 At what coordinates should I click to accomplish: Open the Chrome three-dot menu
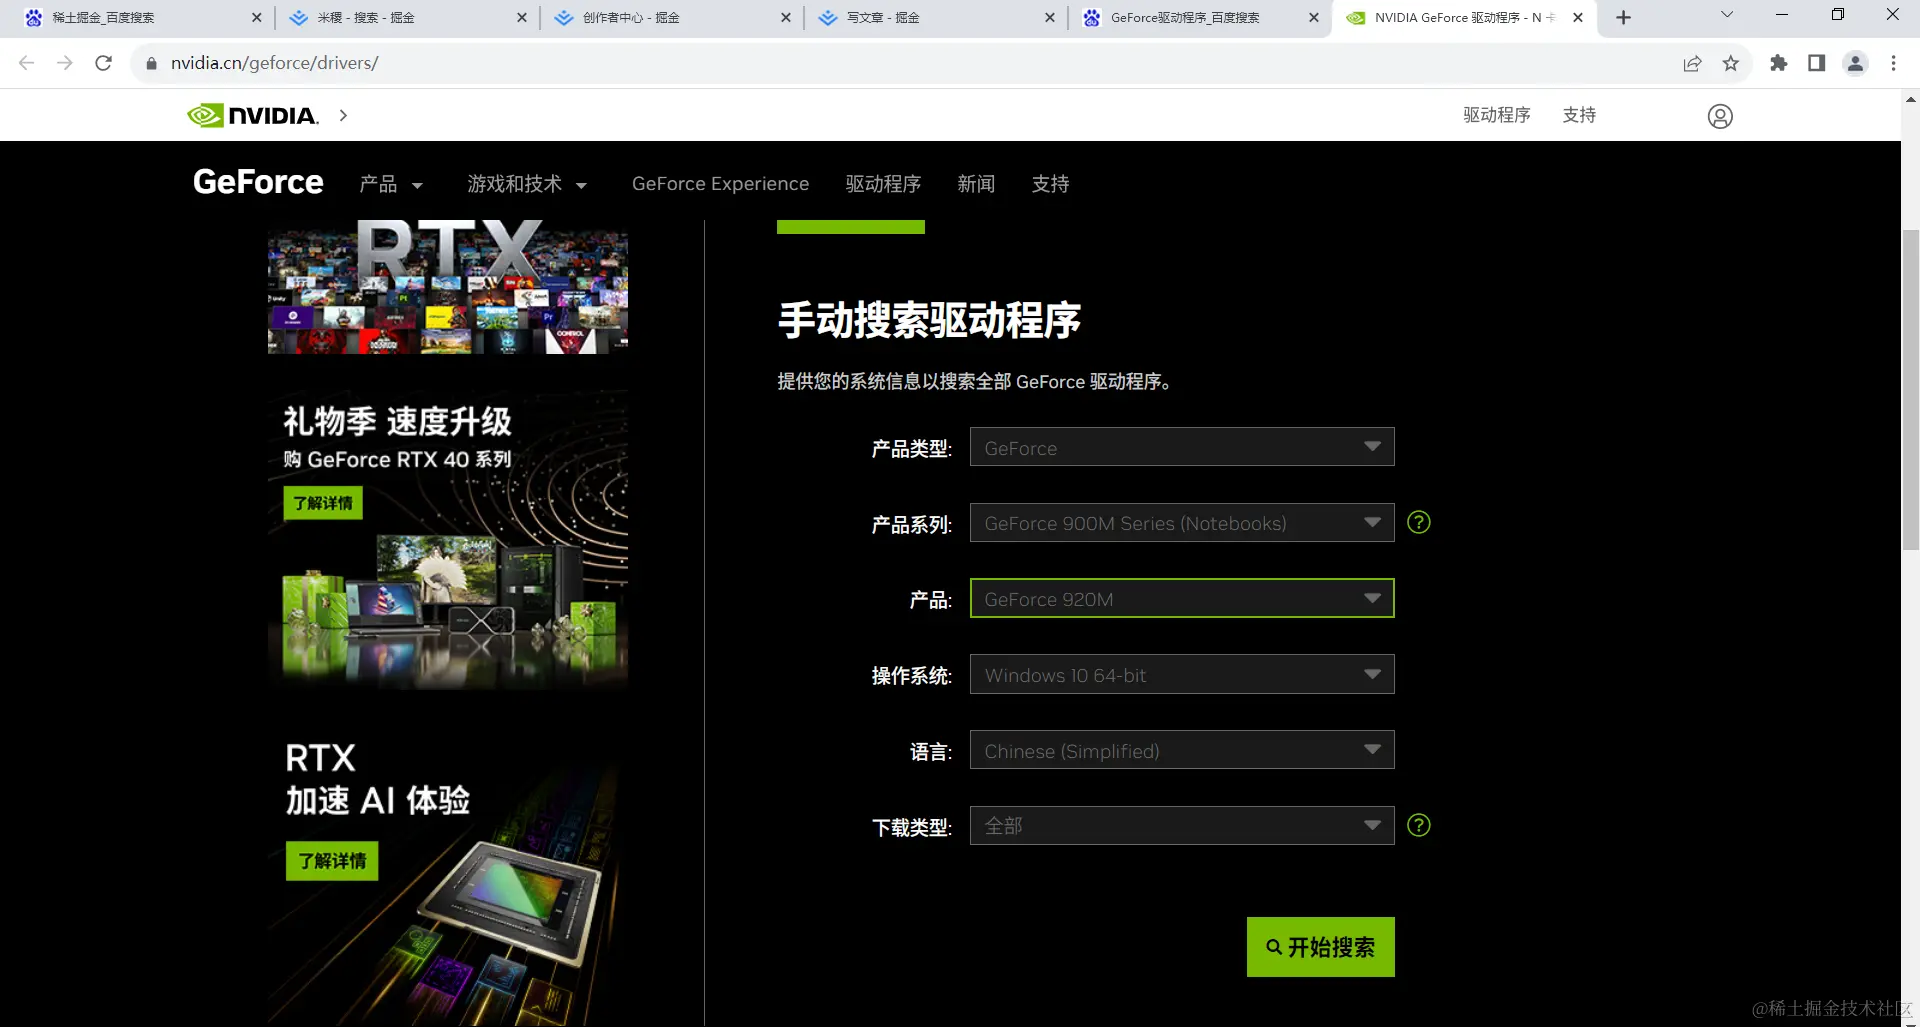click(1893, 63)
